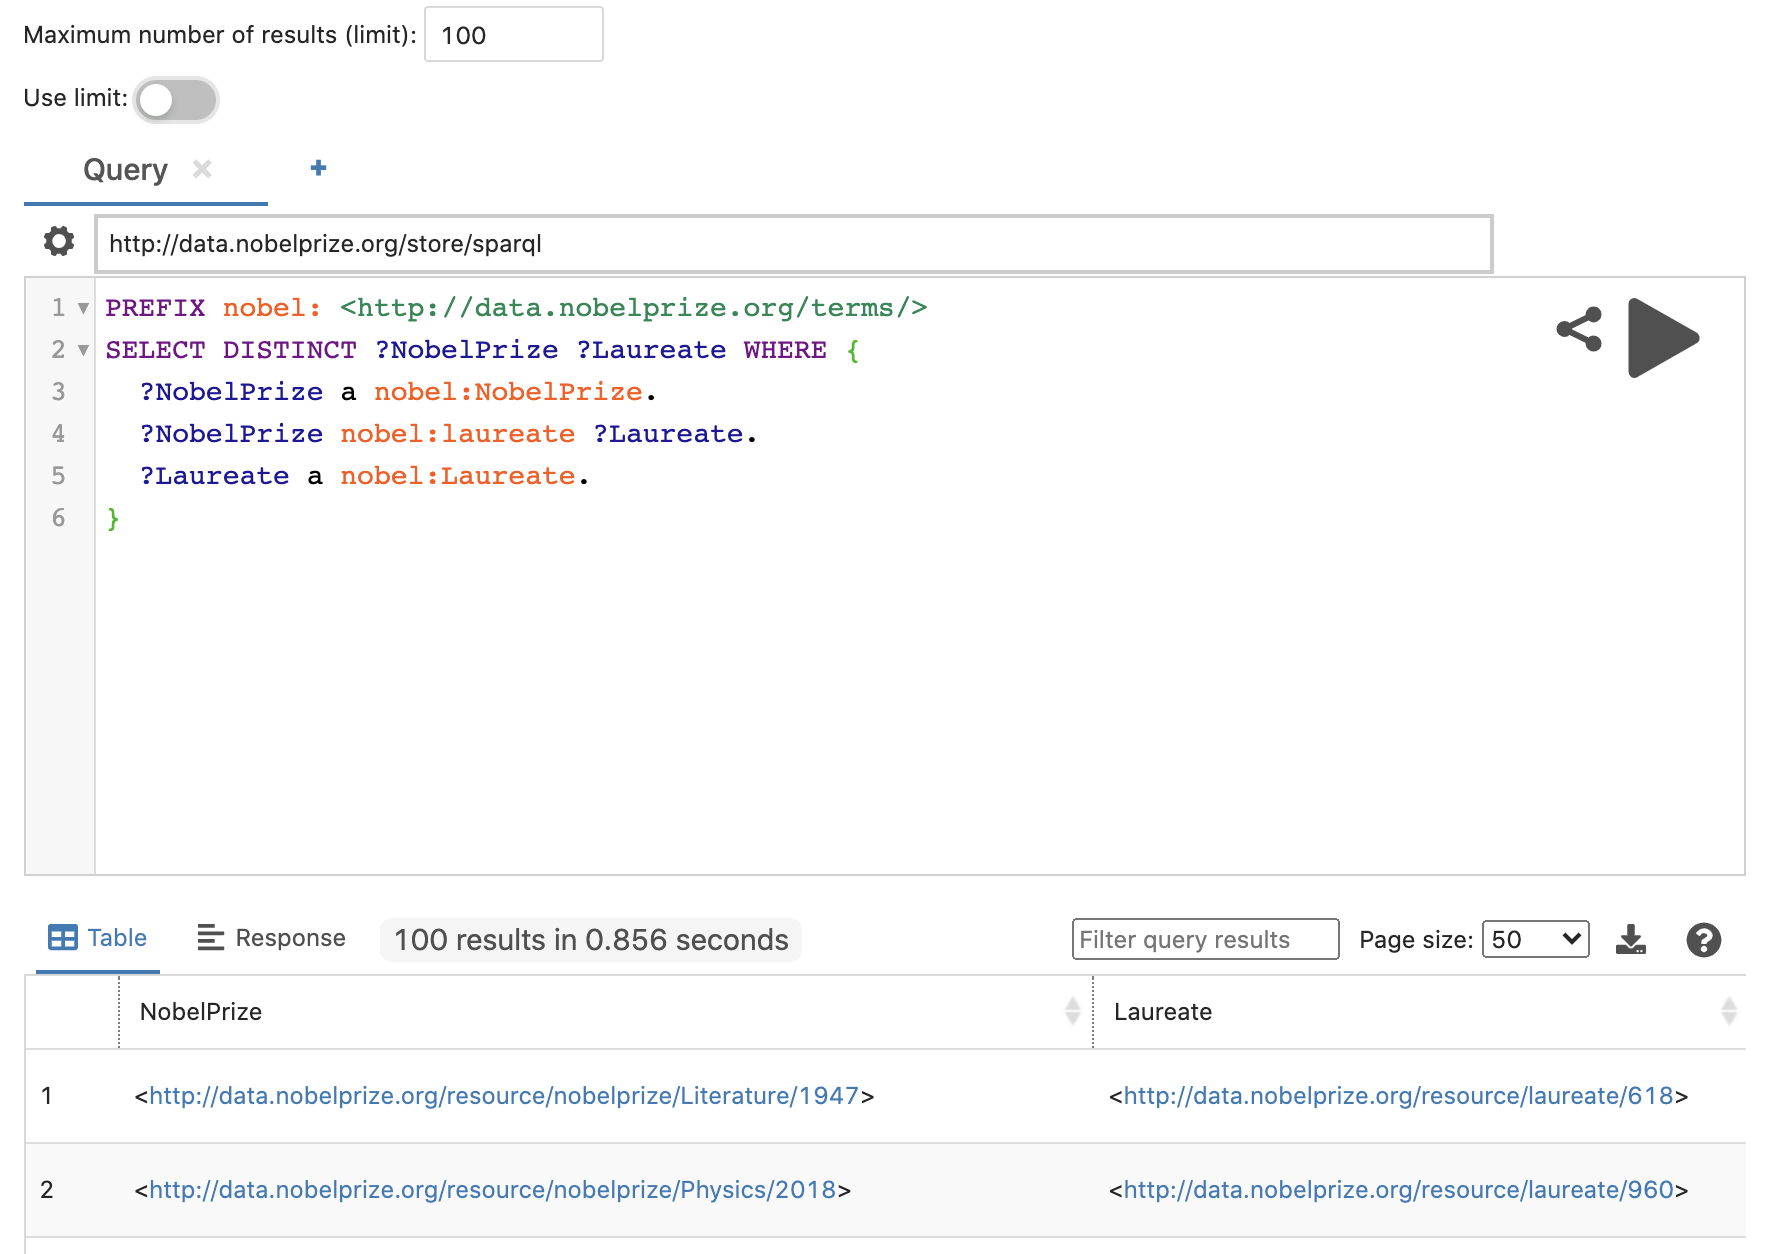Click nobel:Laureate on line 5
The image size is (1776, 1254).
coord(458,476)
